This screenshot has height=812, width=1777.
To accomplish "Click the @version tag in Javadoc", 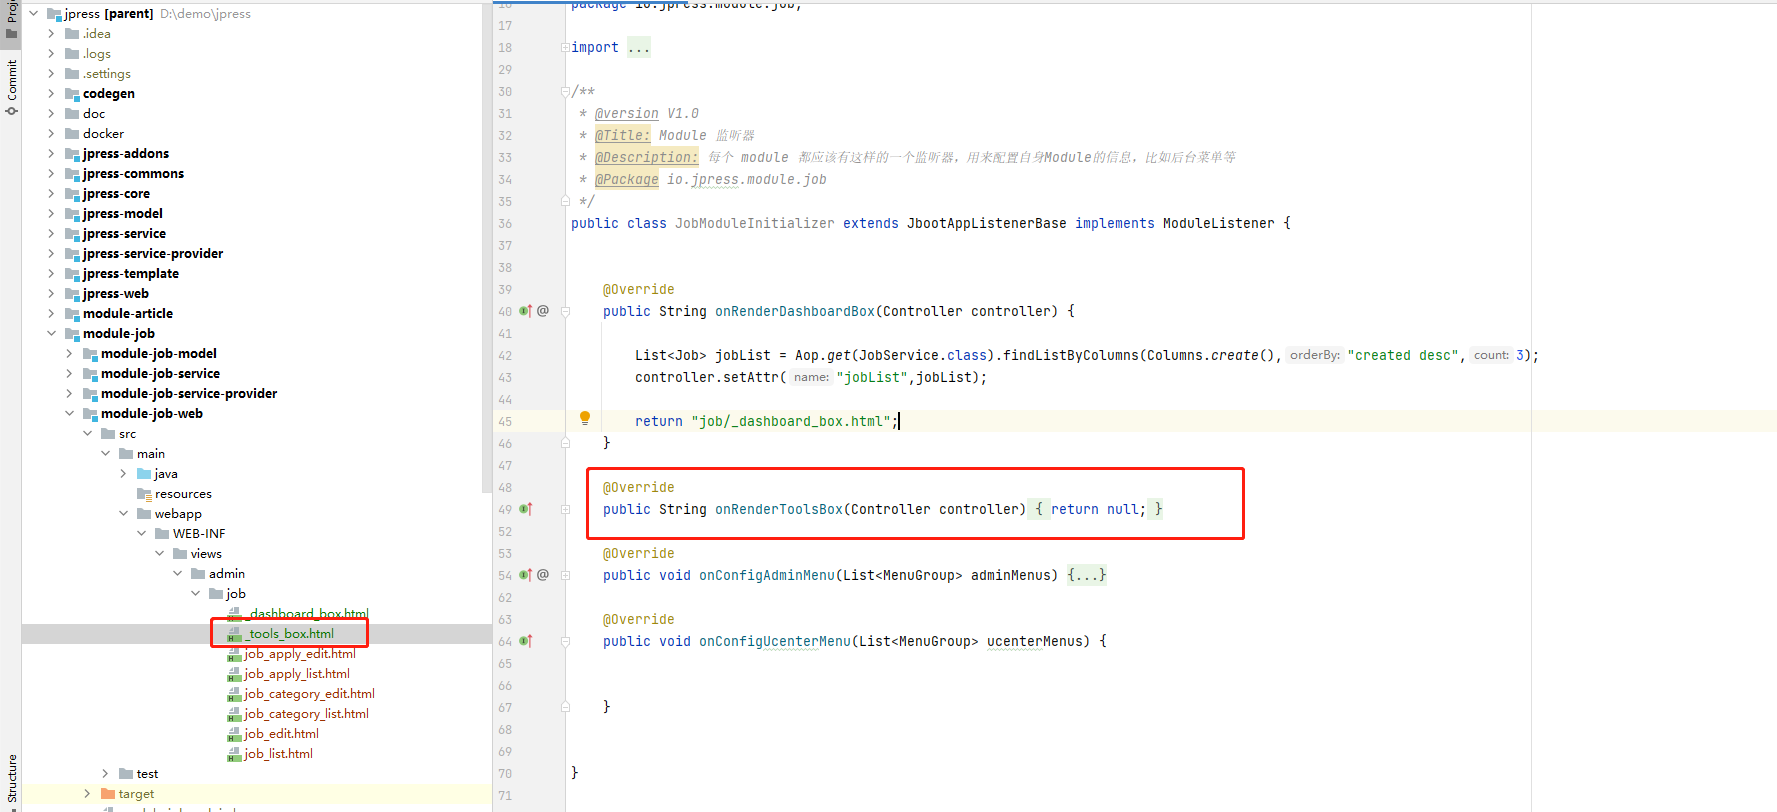I will click(x=626, y=113).
